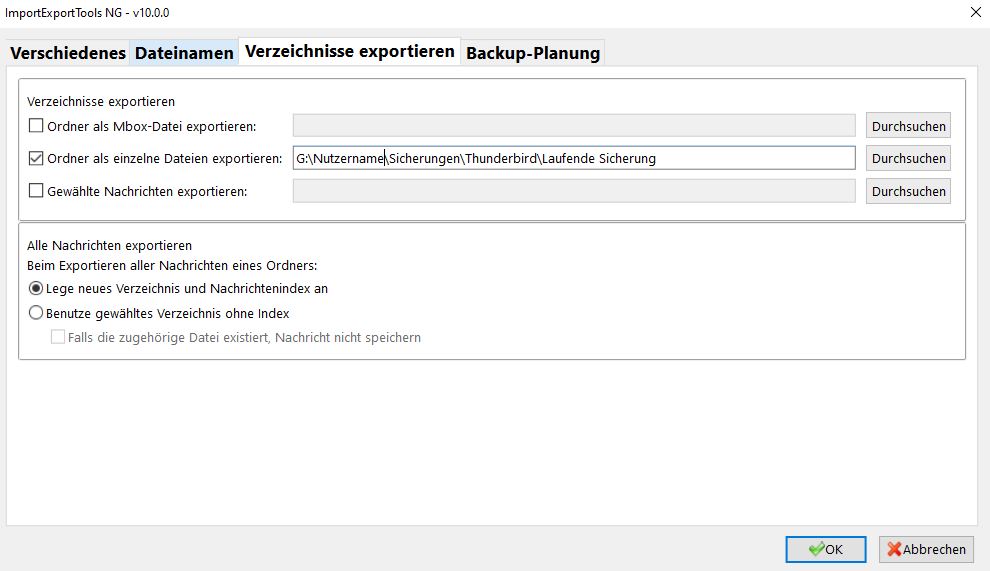Click the green checkmark icon on OK
Image resolution: width=990 pixels, height=571 pixels.
click(816, 549)
